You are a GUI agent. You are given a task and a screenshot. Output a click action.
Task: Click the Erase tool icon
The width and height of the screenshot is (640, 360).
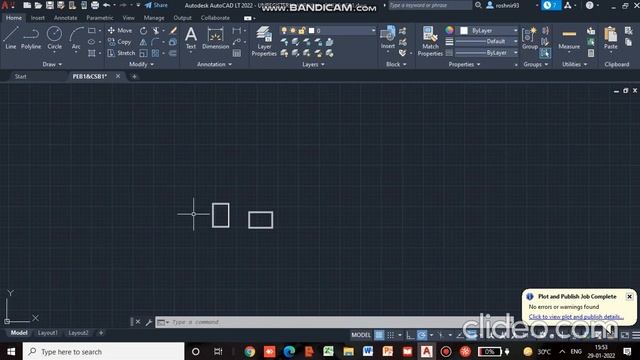[173, 31]
